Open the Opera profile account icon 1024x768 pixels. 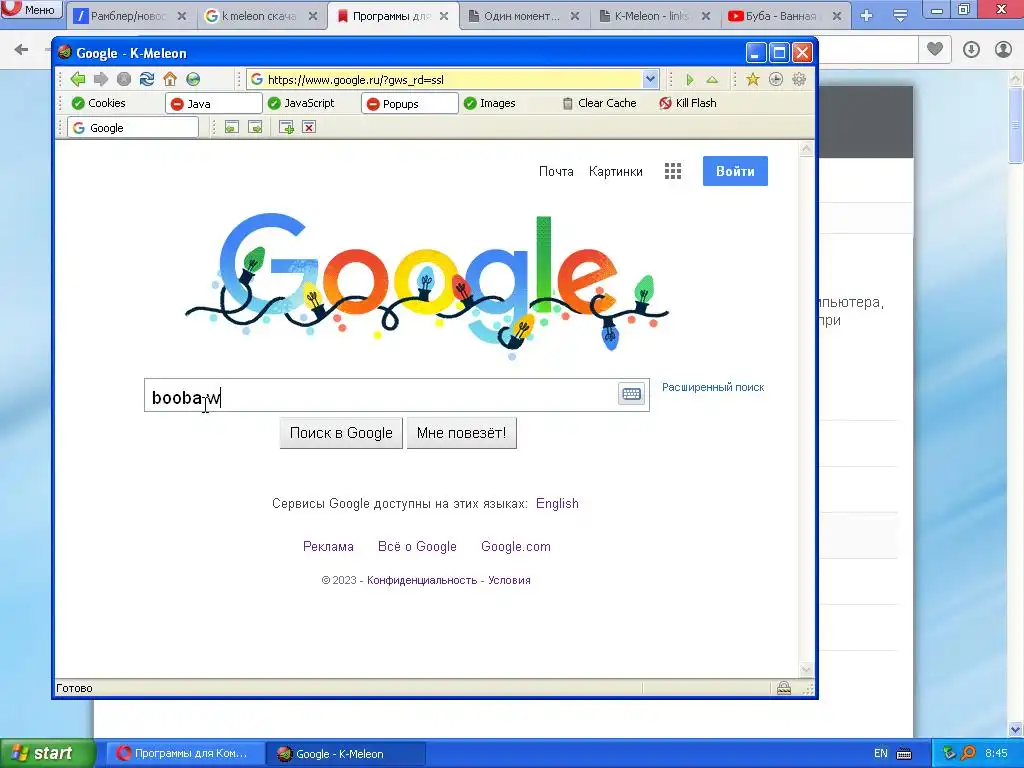pos(1003,49)
